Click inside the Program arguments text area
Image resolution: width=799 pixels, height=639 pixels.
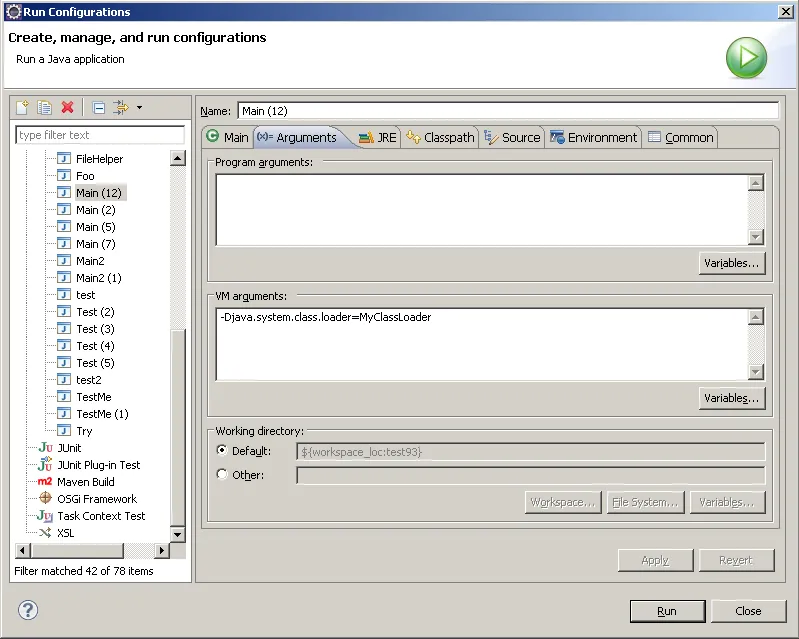pos(482,210)
